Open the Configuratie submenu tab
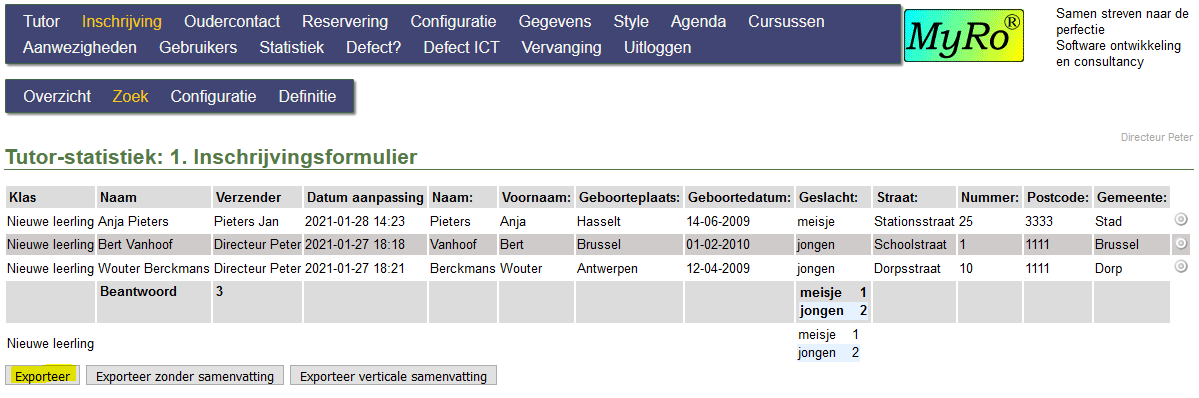Screen dimensions: 1199x398 (213, 97)
